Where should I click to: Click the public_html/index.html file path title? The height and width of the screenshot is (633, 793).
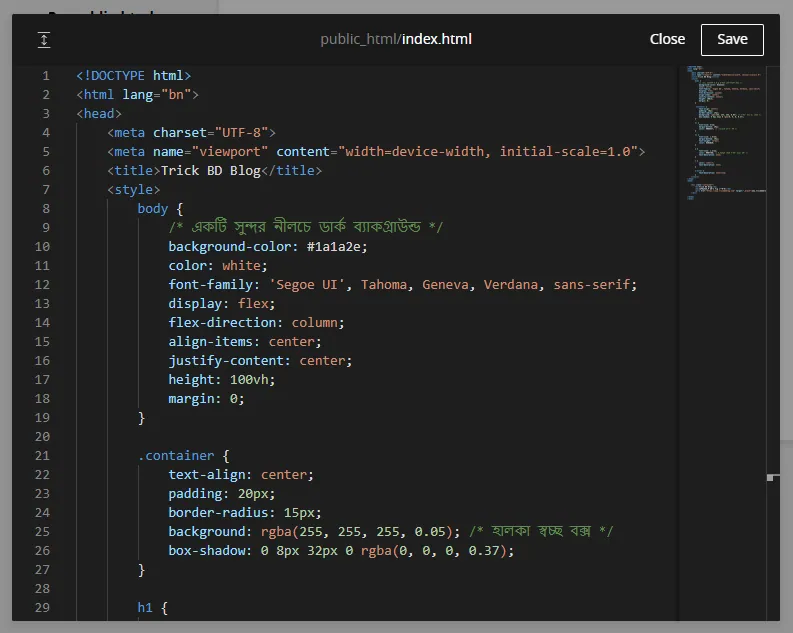tap(396, 39)
